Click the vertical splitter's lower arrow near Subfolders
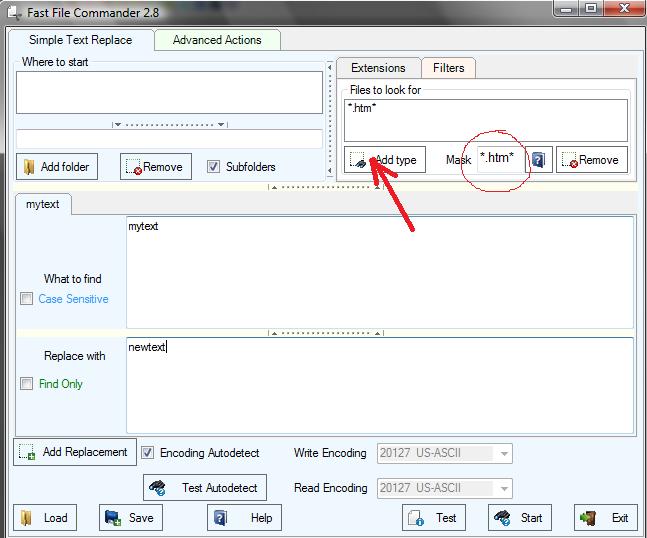The image size is (647, 538). pos(330,170)
